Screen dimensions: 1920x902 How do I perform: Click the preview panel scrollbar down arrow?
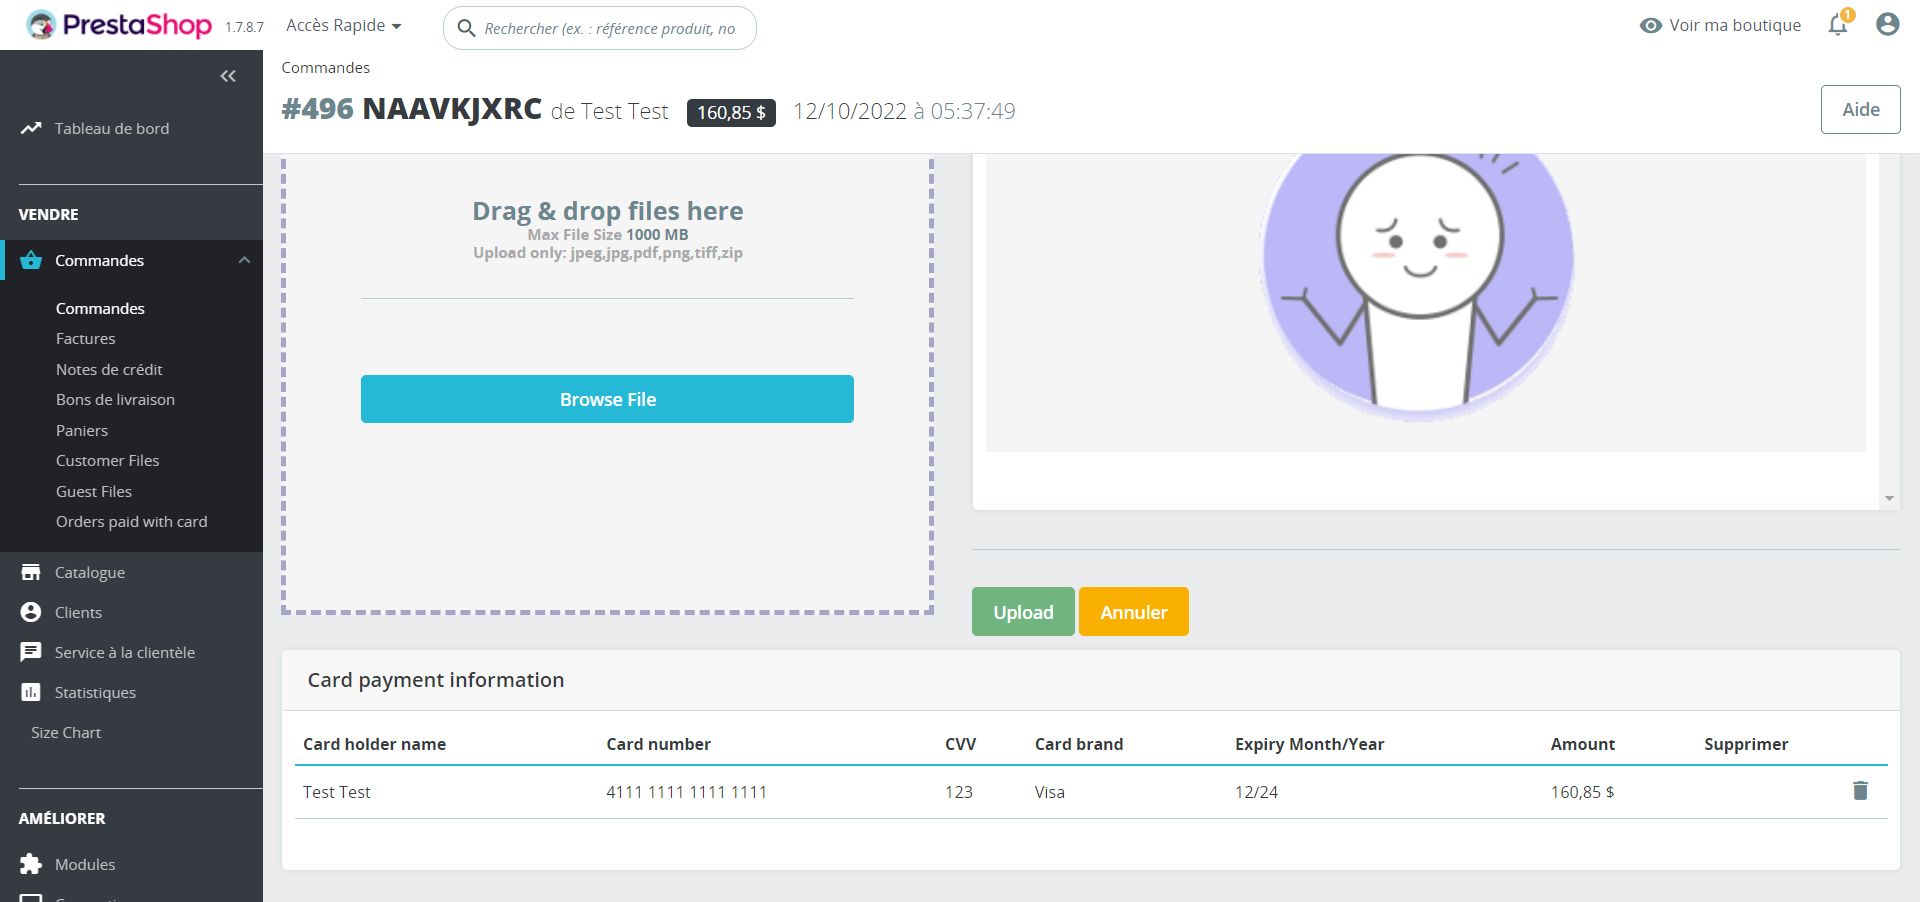(x=1889, y=498)
